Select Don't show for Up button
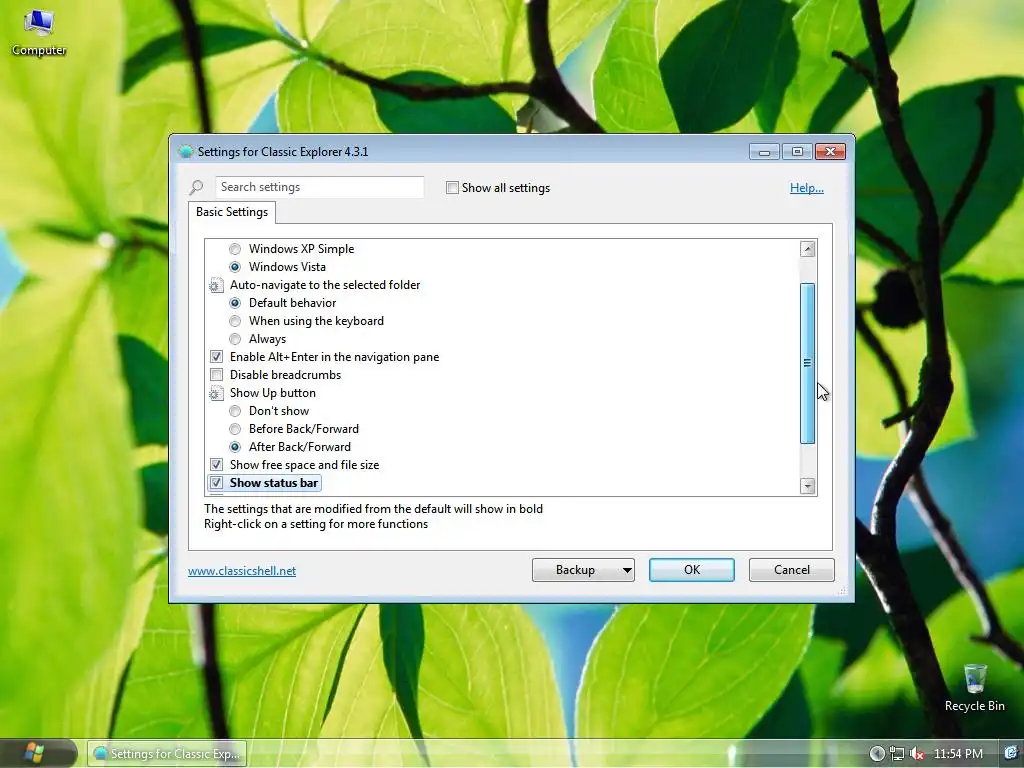This screenshot has height=768, width=1024. pyautogui.click(x=235, y=411)
